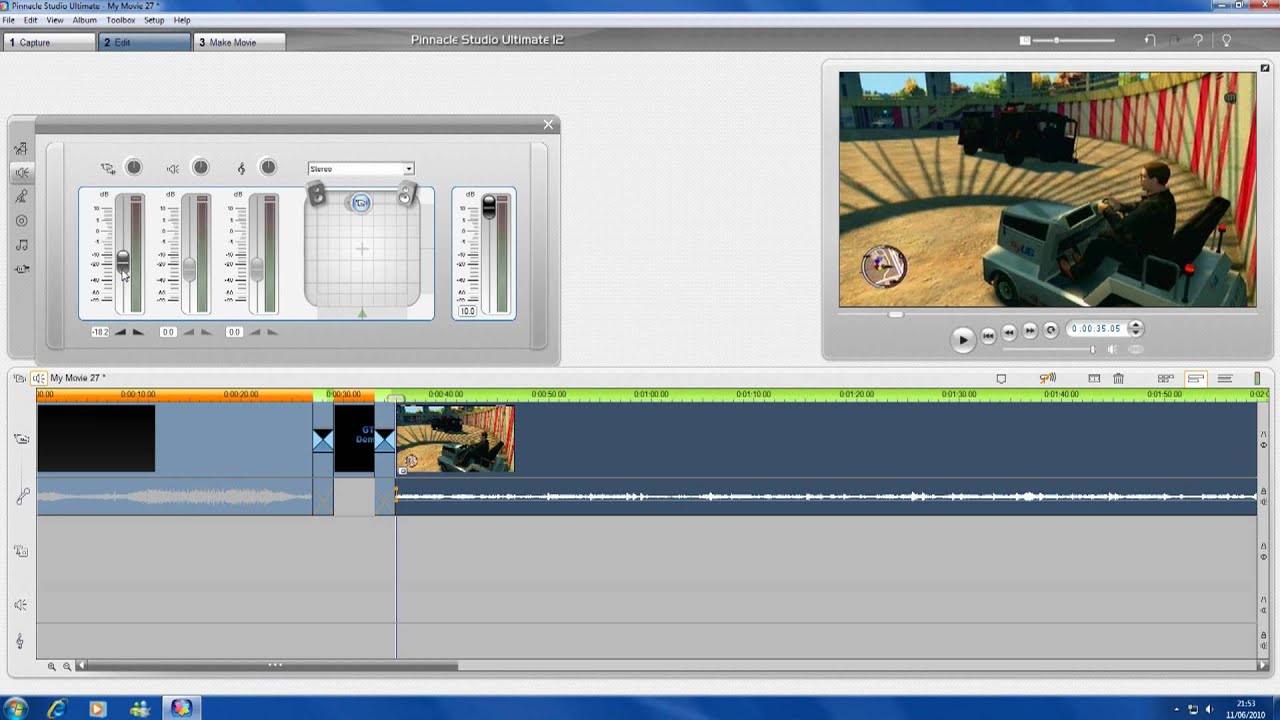Increment the timecode counter with the up arrow
The width and height of the screenshot is (1280, 720).
tap(1134, 325)
